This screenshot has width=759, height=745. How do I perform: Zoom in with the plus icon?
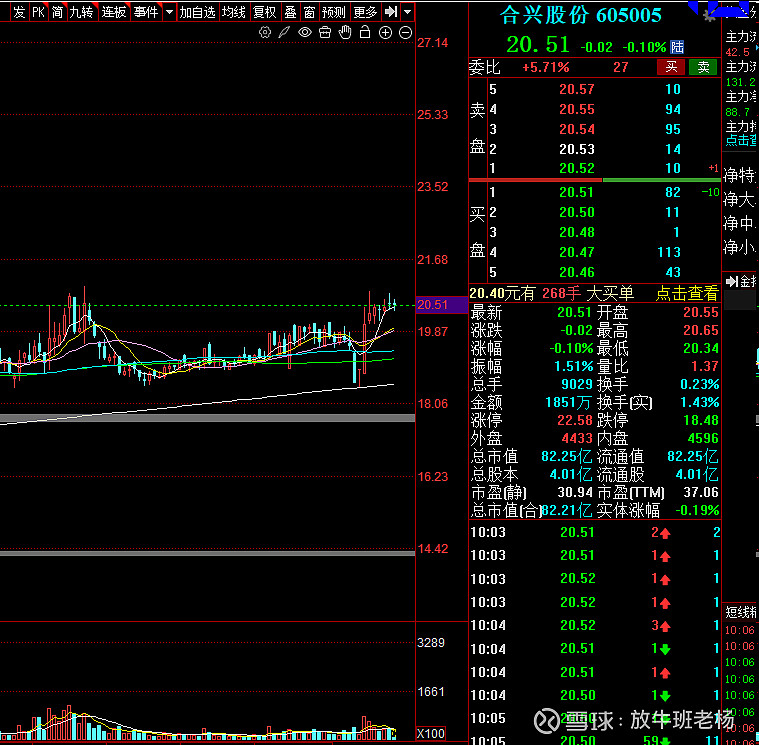(x=385, y=32)
